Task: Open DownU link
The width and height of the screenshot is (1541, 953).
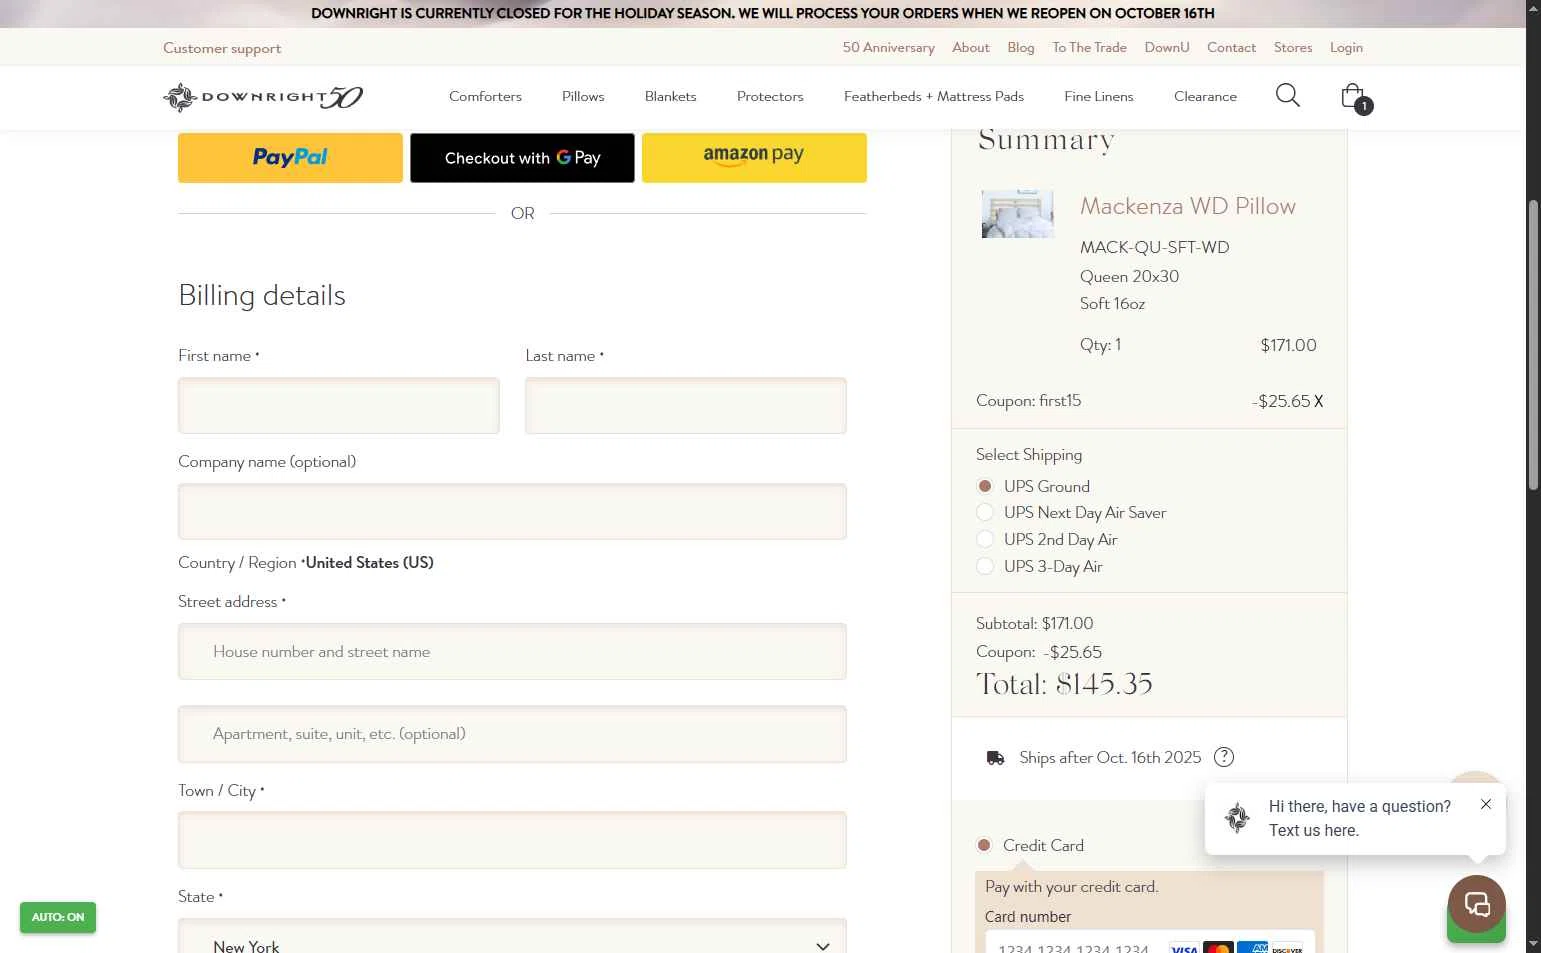Action: 1167,47
